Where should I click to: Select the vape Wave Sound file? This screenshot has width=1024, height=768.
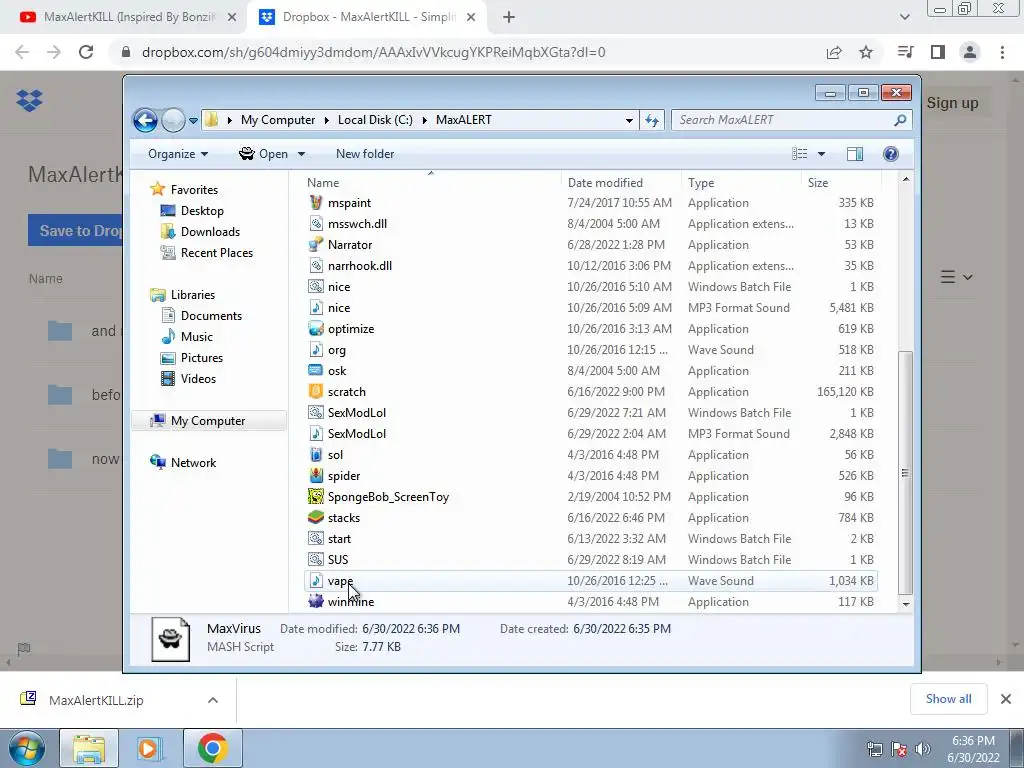(x=590, y=581)
